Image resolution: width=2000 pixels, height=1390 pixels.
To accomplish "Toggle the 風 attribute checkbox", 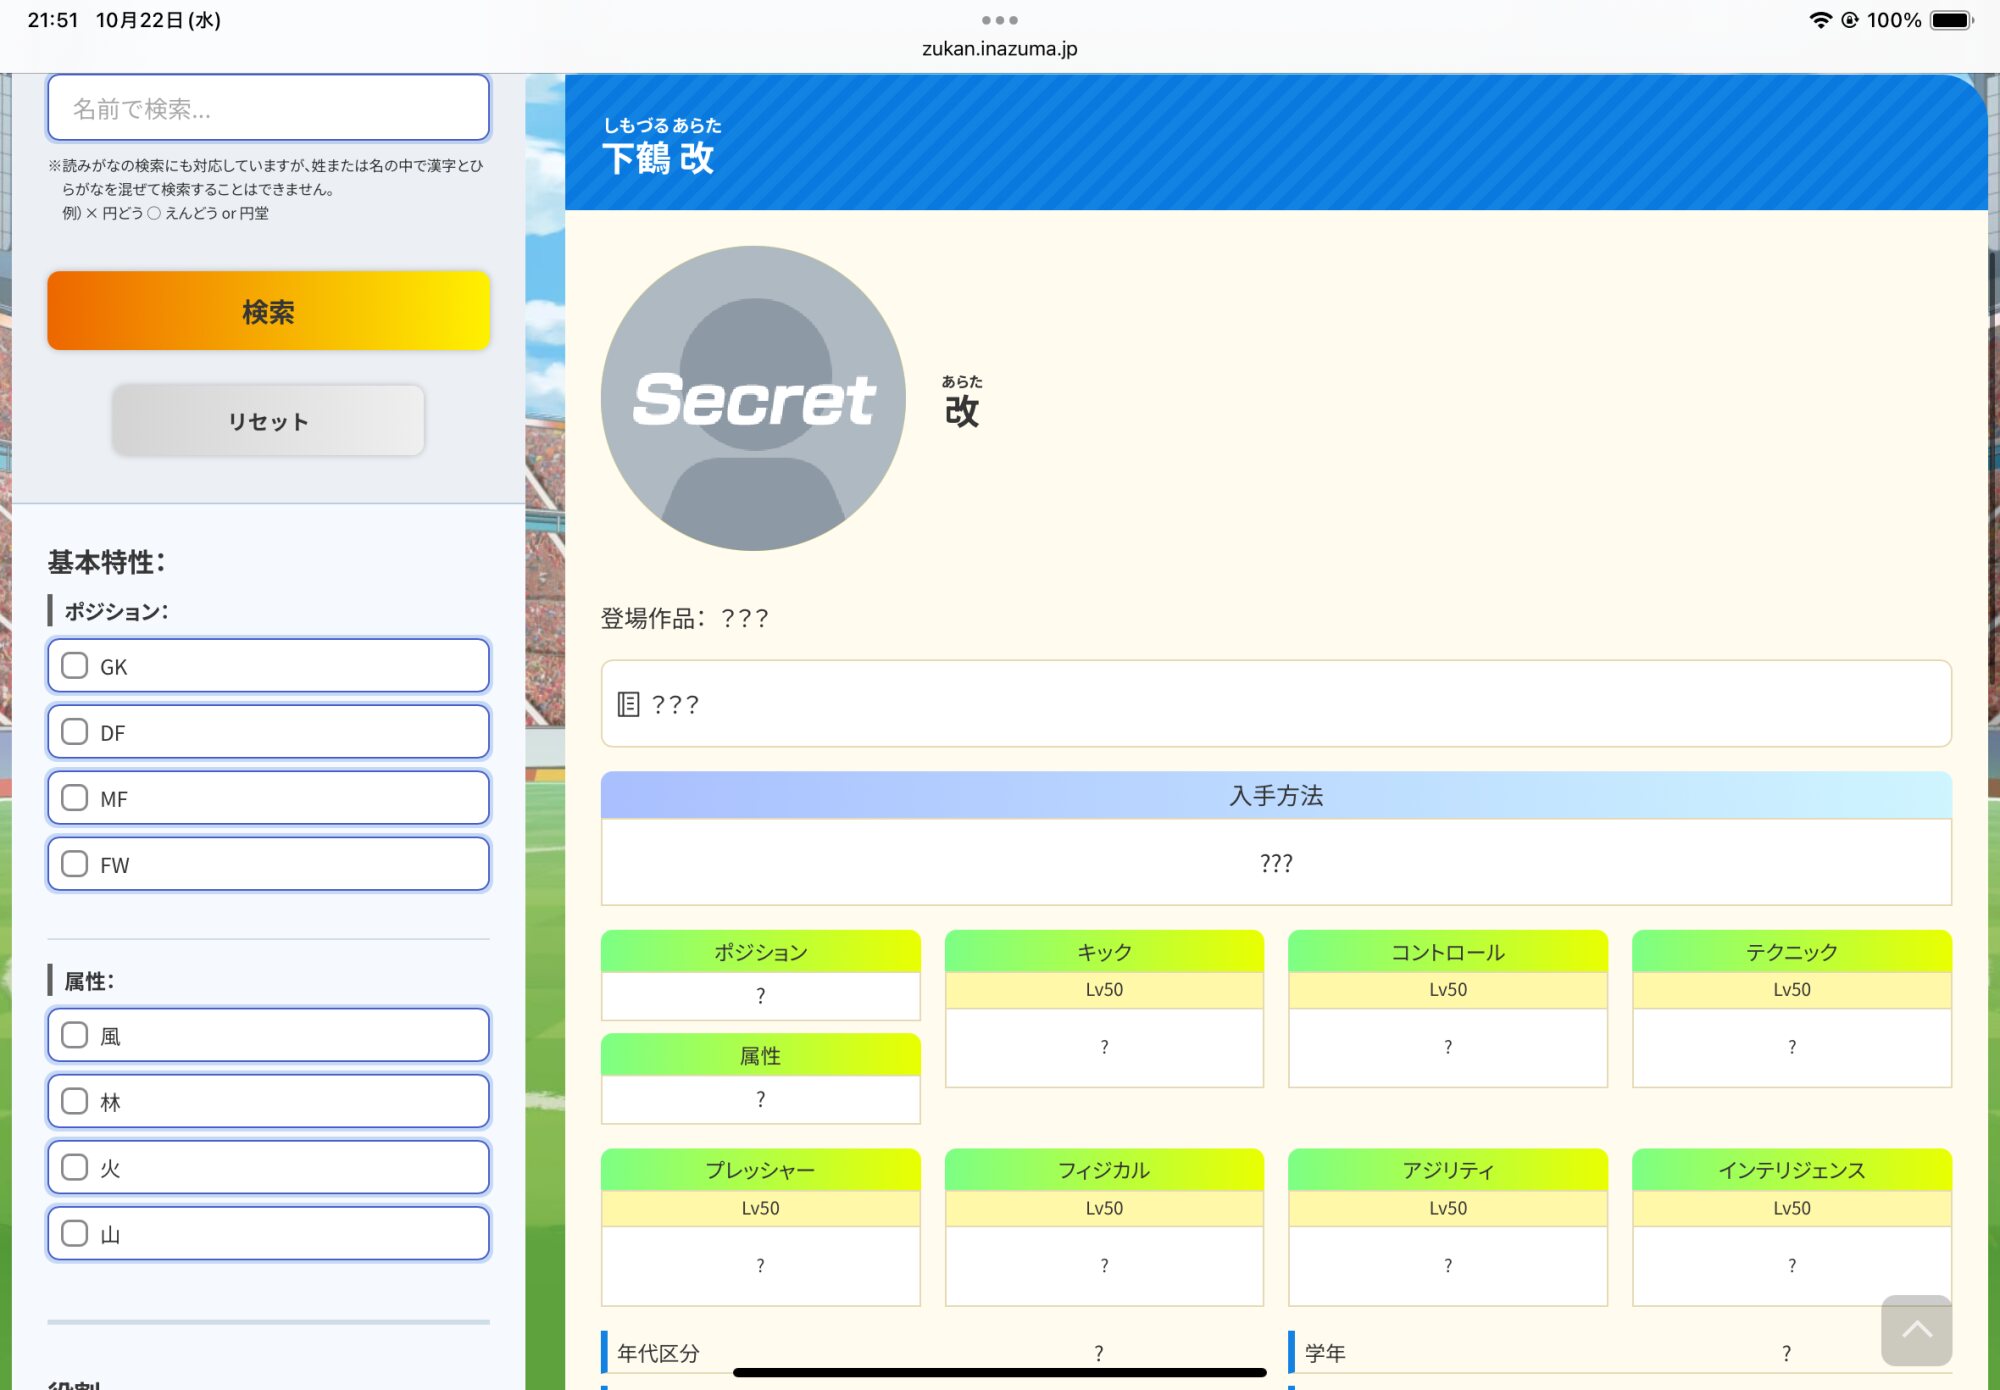I will point(75,1035).
